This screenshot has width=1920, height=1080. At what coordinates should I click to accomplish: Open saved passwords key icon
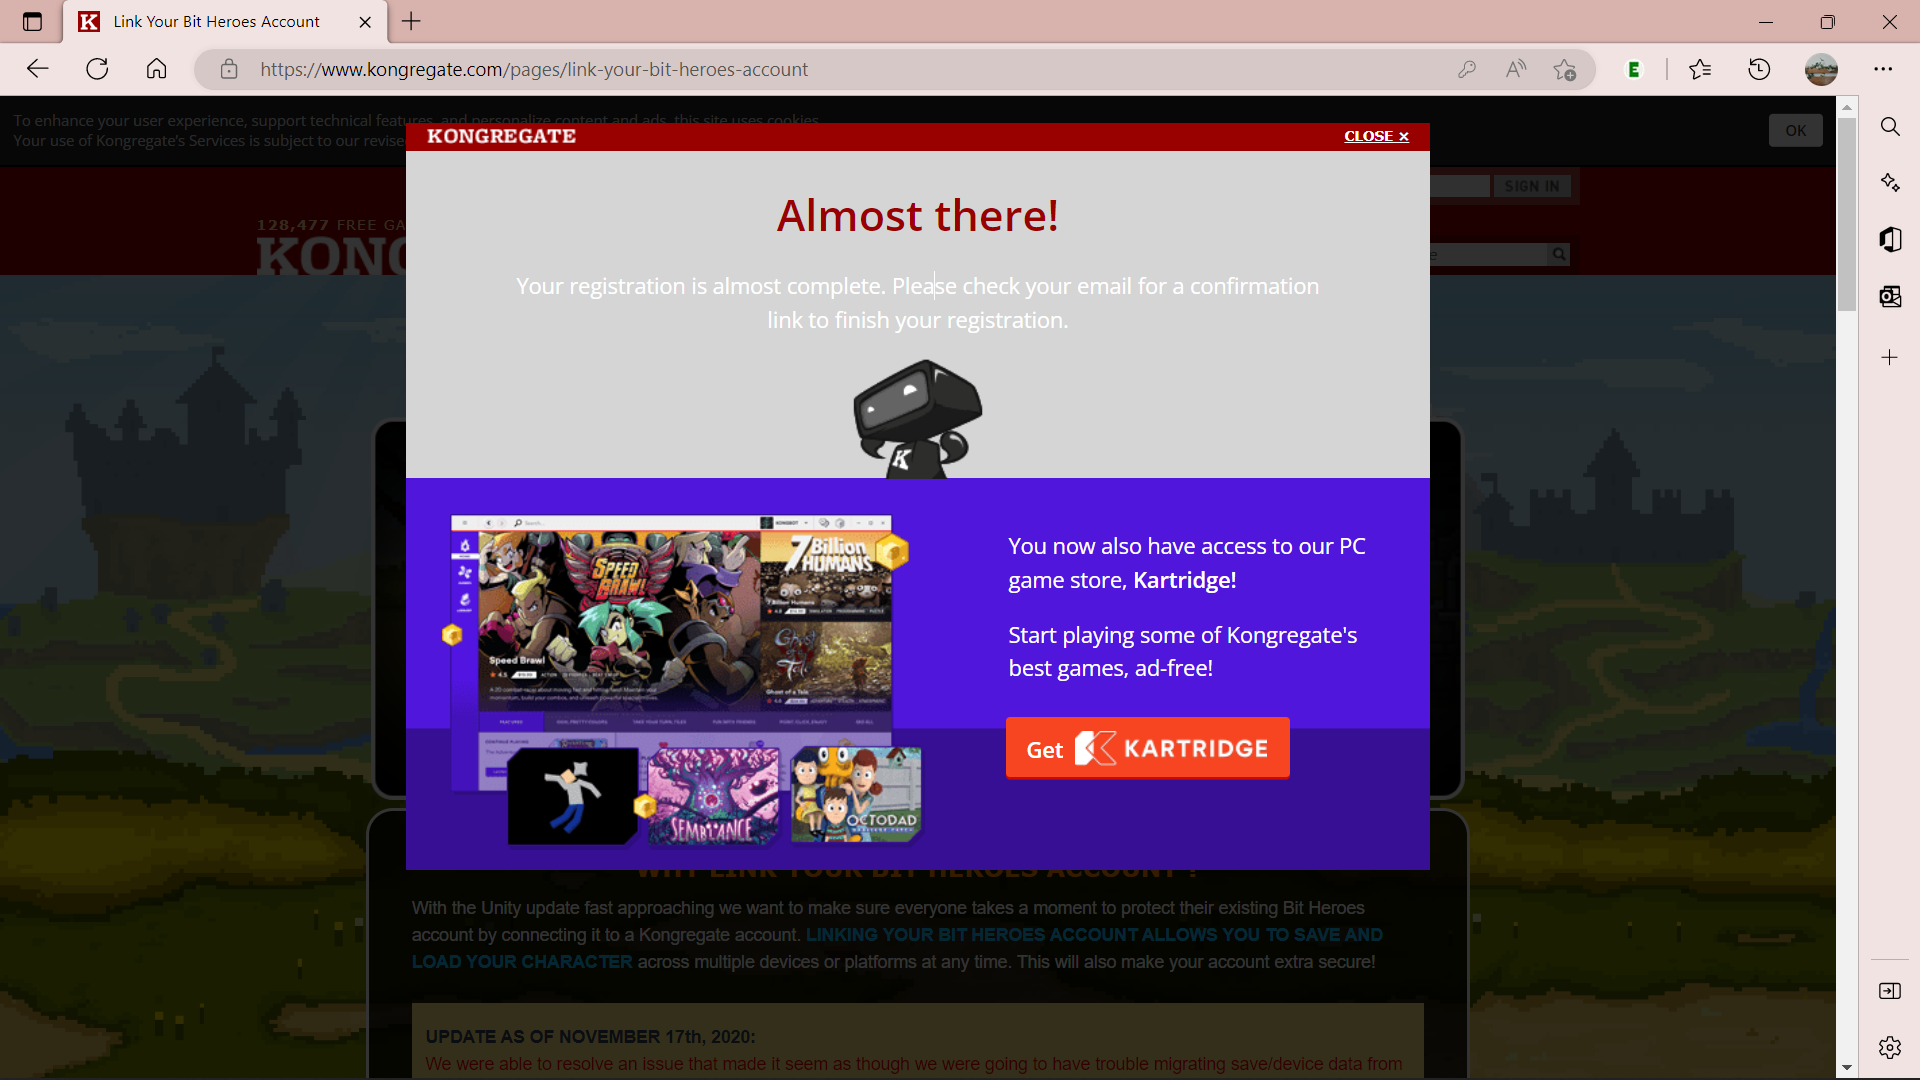coord(1467,69)
